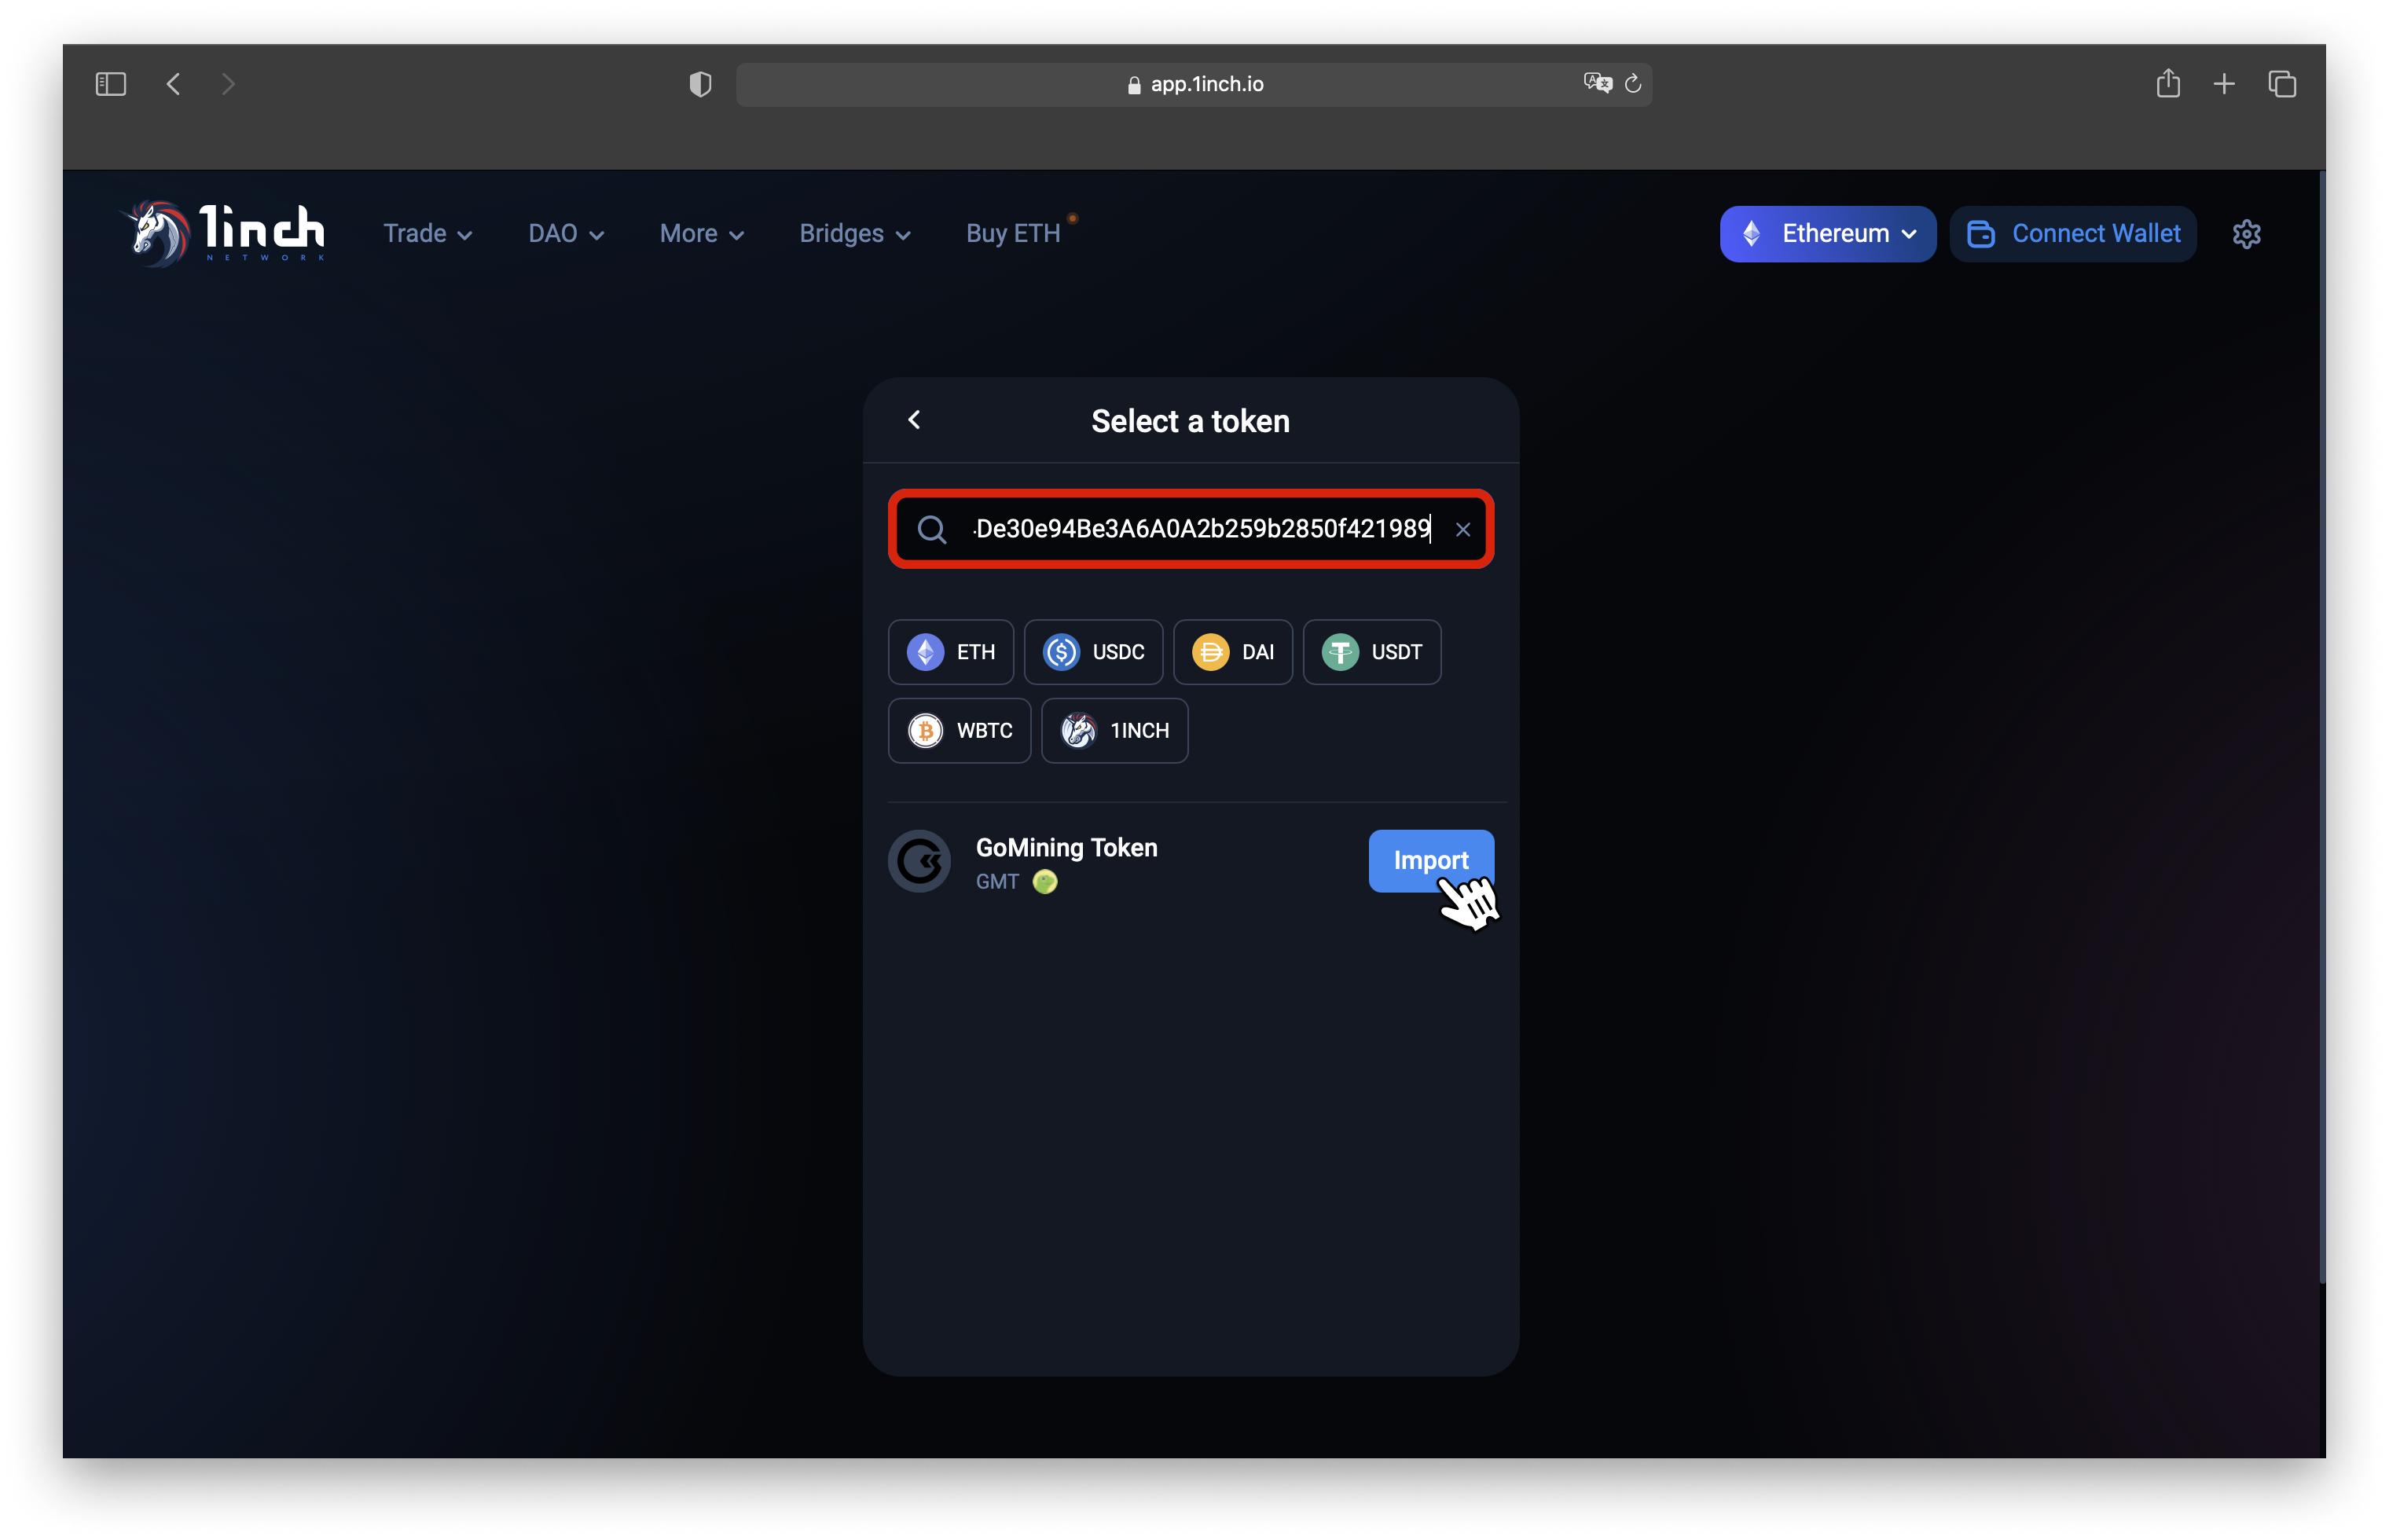Click Connect Wallet button
2389x1540 pixels.
click(x=2072, y=234)
